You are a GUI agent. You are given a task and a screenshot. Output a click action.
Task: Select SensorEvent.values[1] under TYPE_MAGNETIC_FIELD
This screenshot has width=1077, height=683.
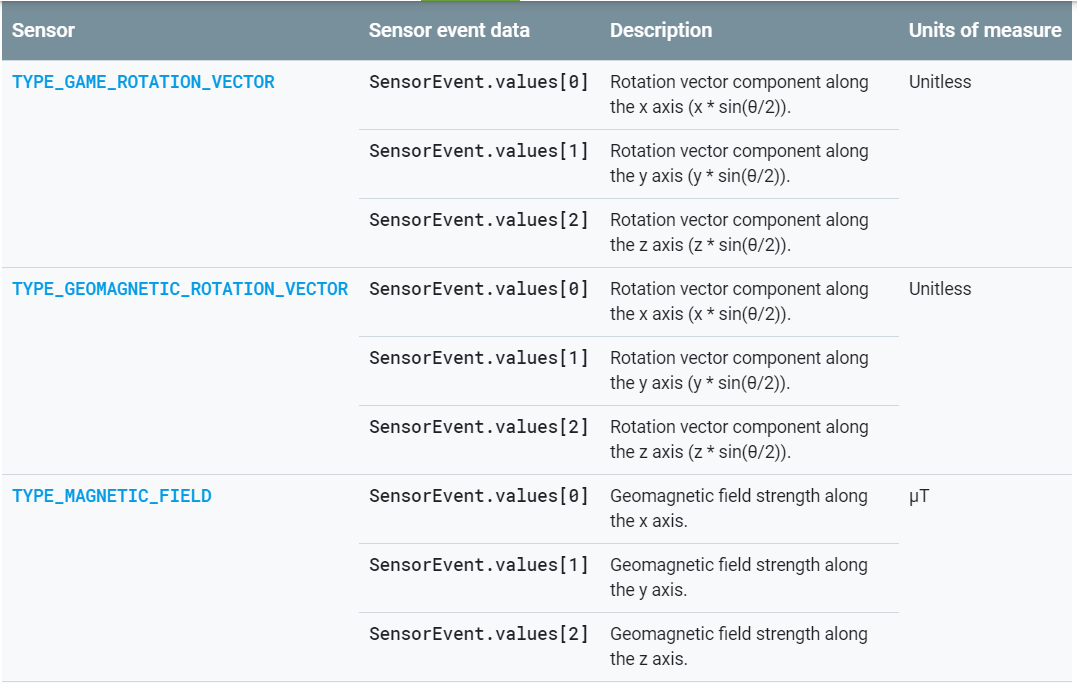(x=478, y=565)
